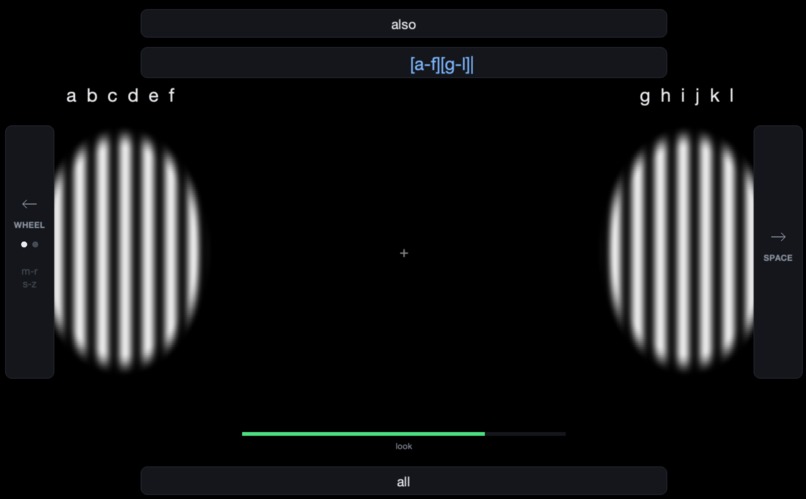
Task: Select the right striped g-l grating
Action: (x=681, y=251)
